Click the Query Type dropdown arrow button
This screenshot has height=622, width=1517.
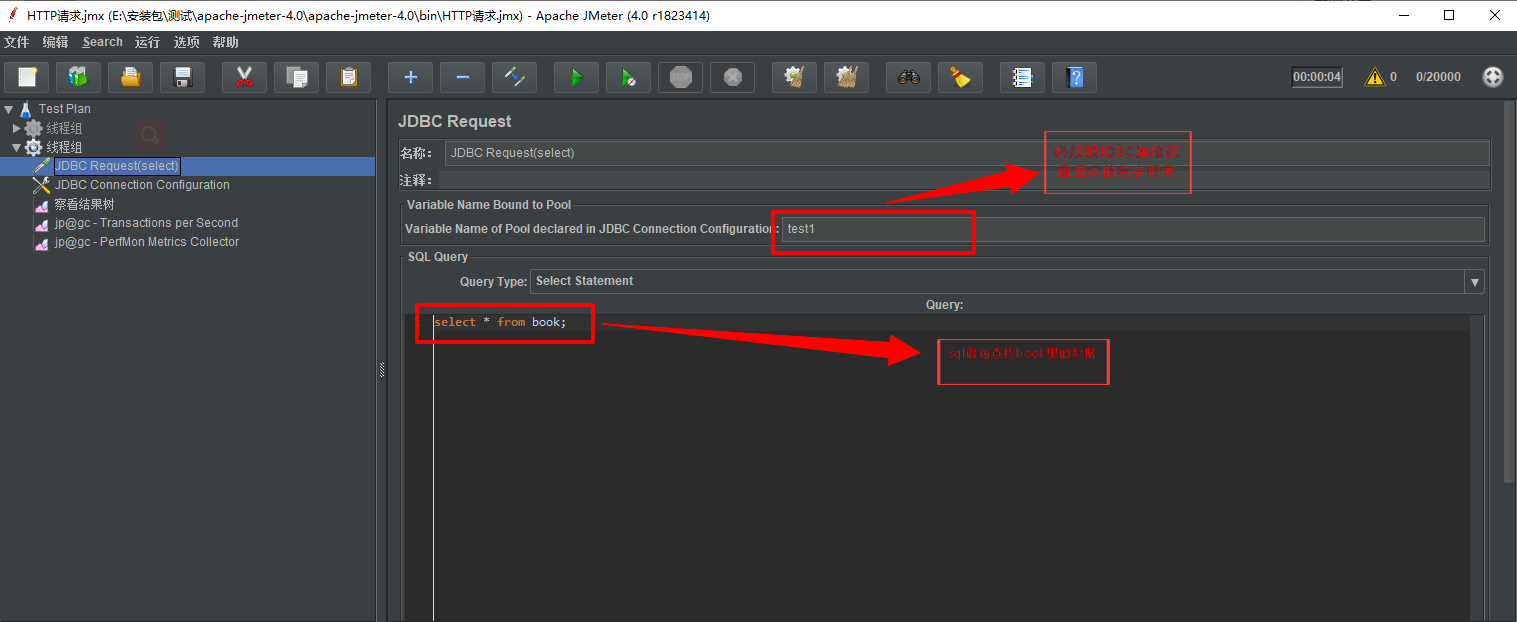[1475, 281]
